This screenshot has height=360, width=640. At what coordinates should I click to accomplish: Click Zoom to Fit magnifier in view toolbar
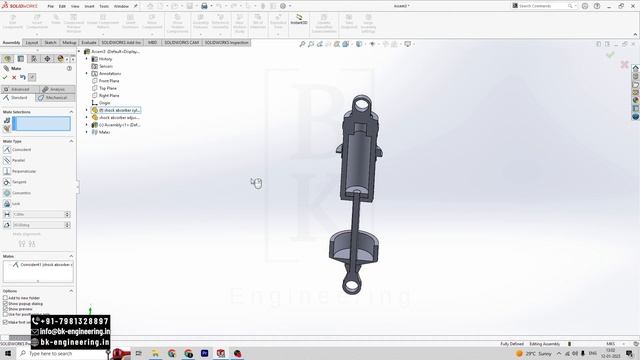coord(302,44)
